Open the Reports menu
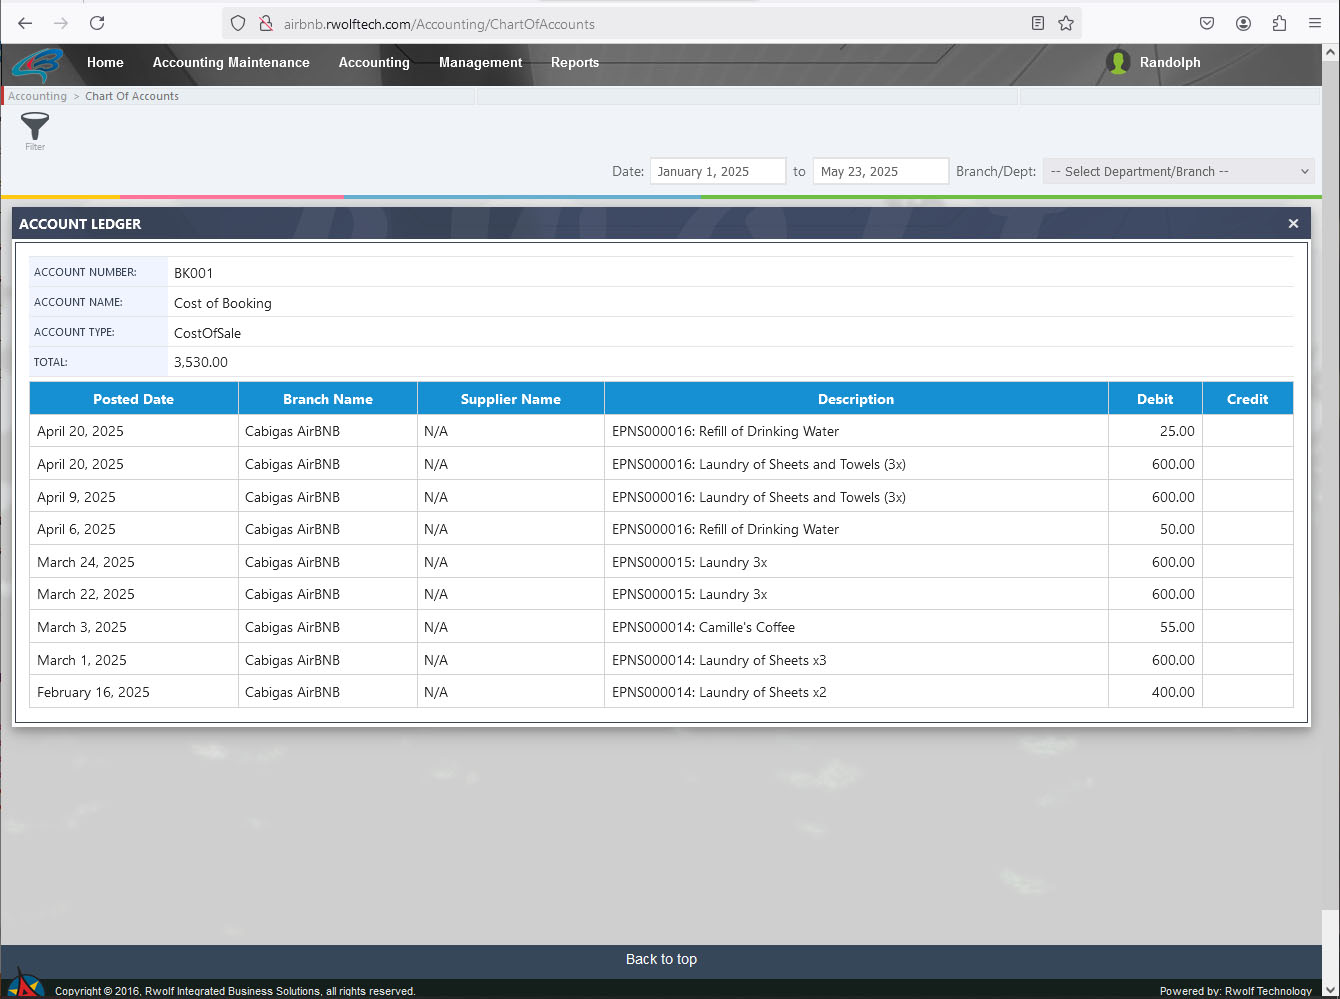1340x999 pixels. tap(575, 62)
